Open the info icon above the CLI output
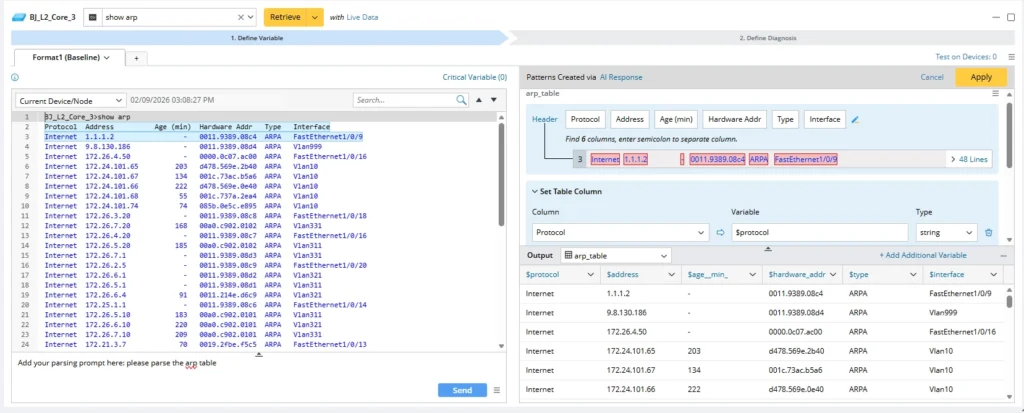This screenshot has height=413, width=1024. [15, 77]
